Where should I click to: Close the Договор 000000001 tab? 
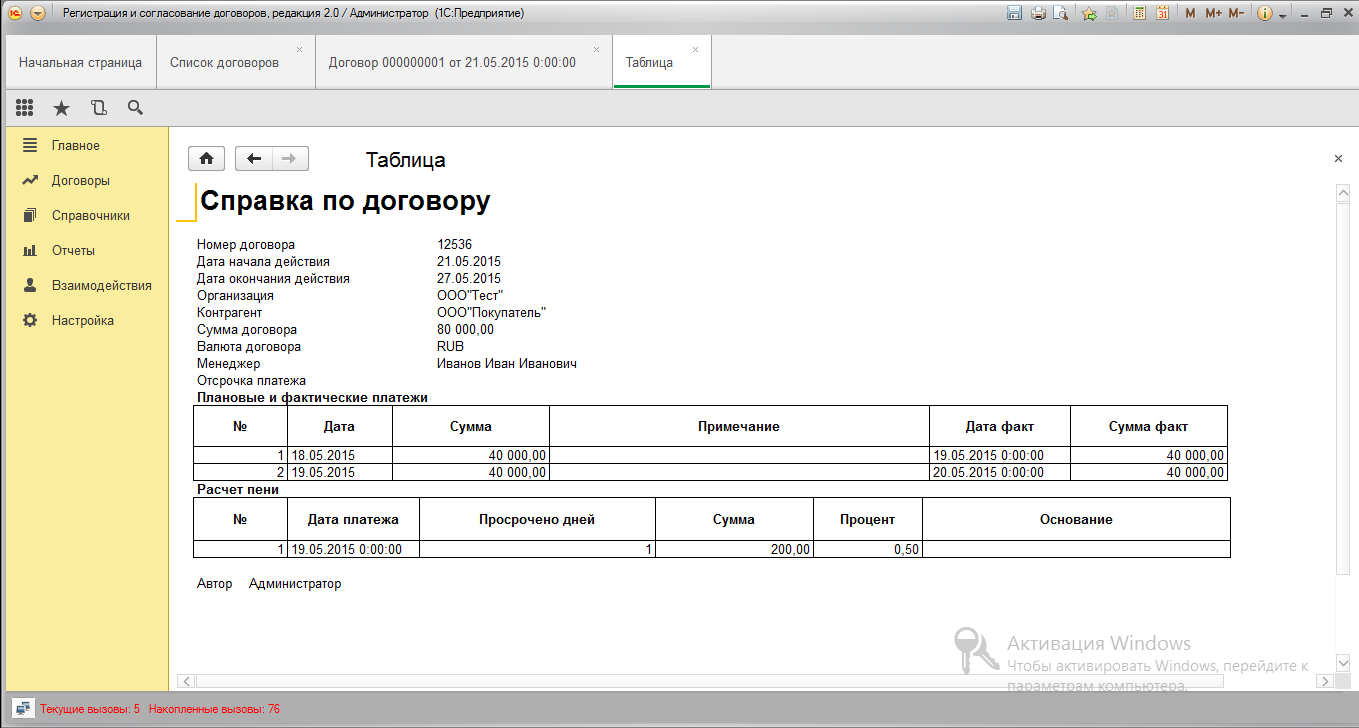(x=597, y=49)
